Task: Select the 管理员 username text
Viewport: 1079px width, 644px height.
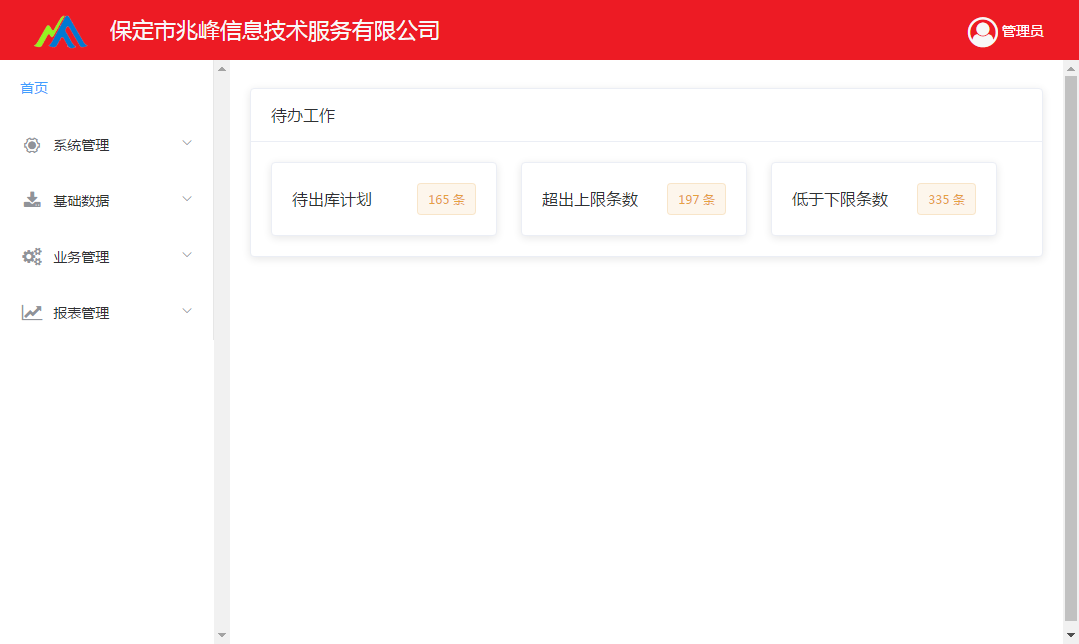Action: pos(1022,32)
